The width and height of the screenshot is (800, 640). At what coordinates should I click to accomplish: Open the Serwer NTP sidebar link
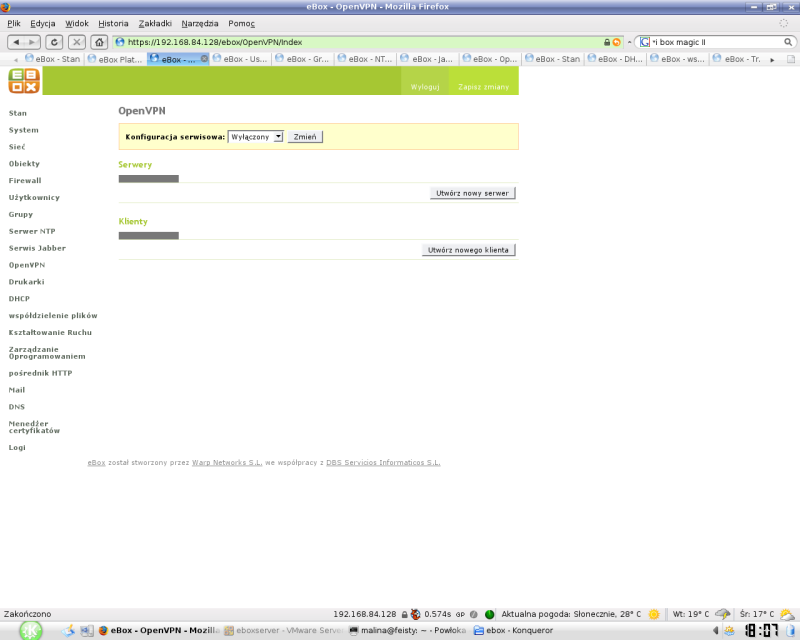click(x=32, y=231)
